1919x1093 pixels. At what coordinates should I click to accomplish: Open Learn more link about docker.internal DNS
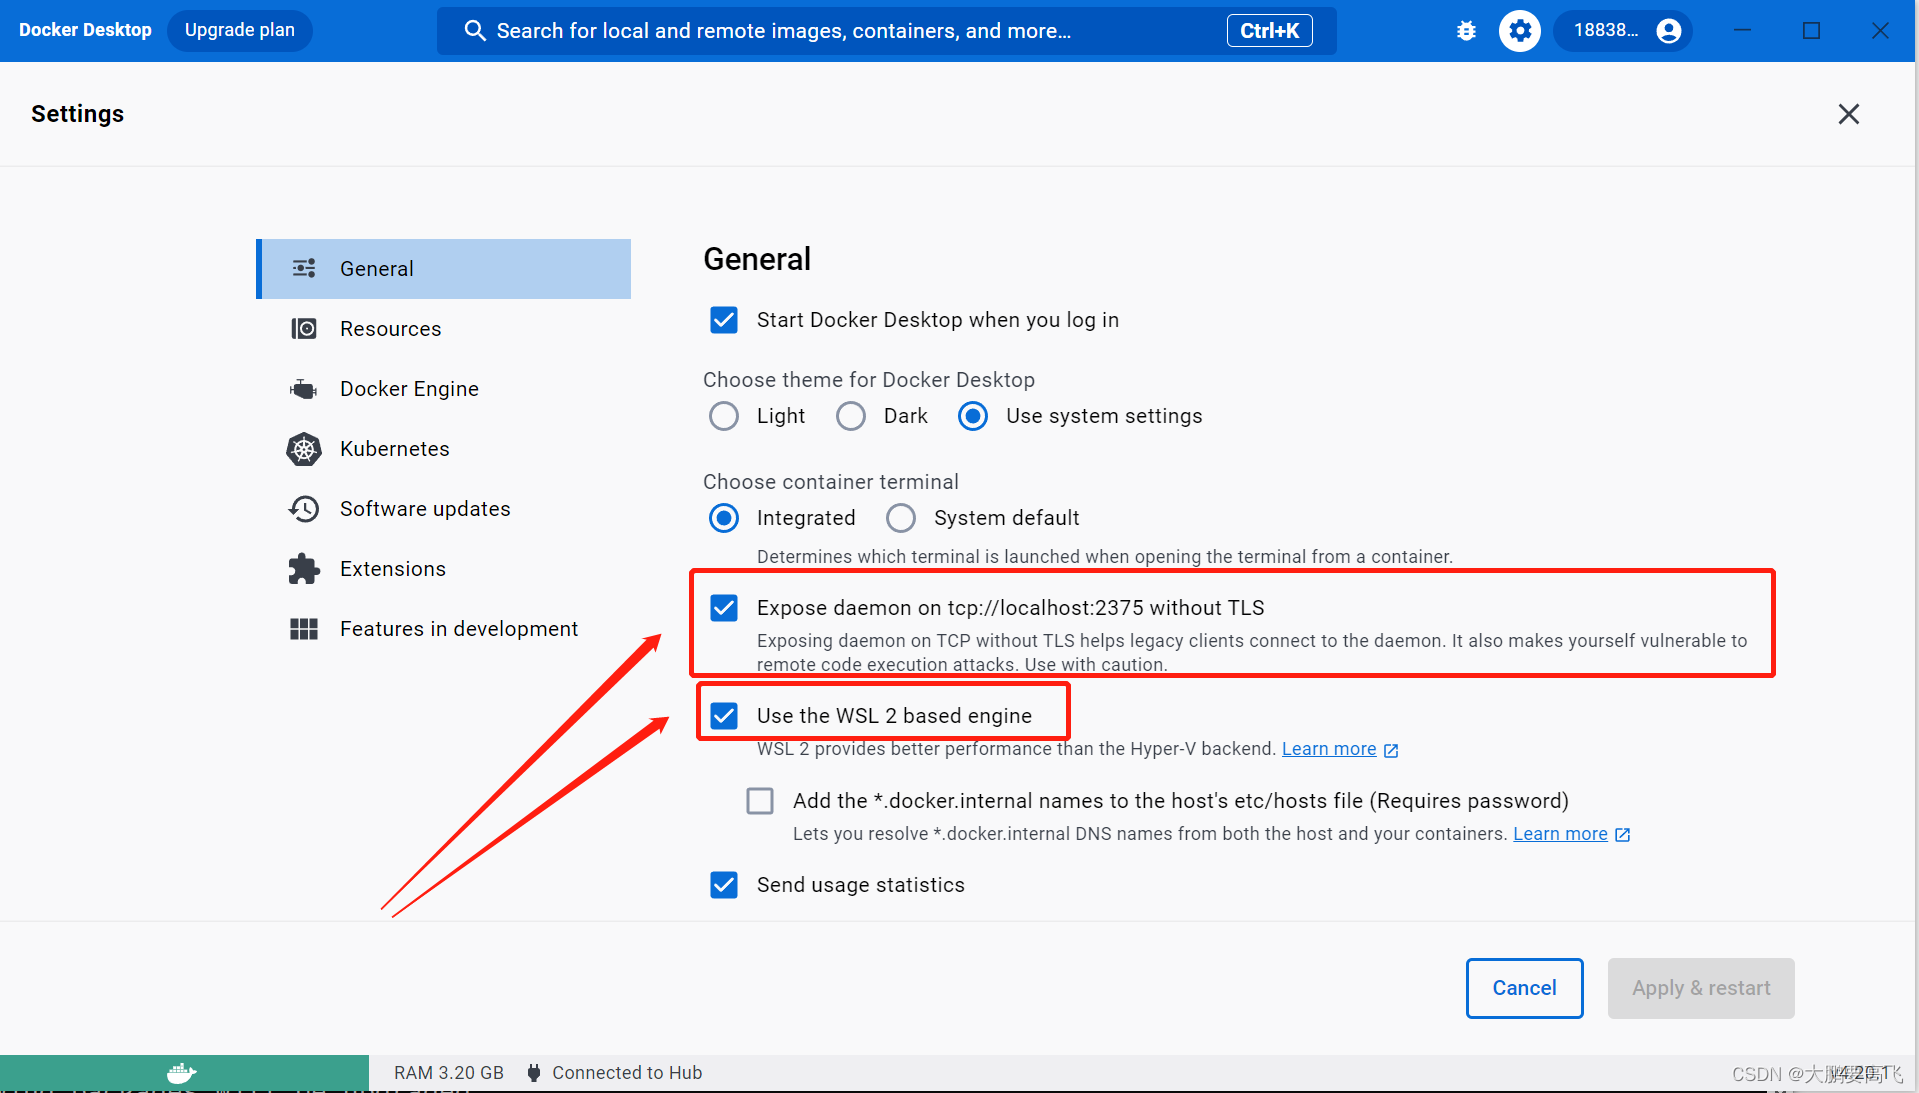1560,834
